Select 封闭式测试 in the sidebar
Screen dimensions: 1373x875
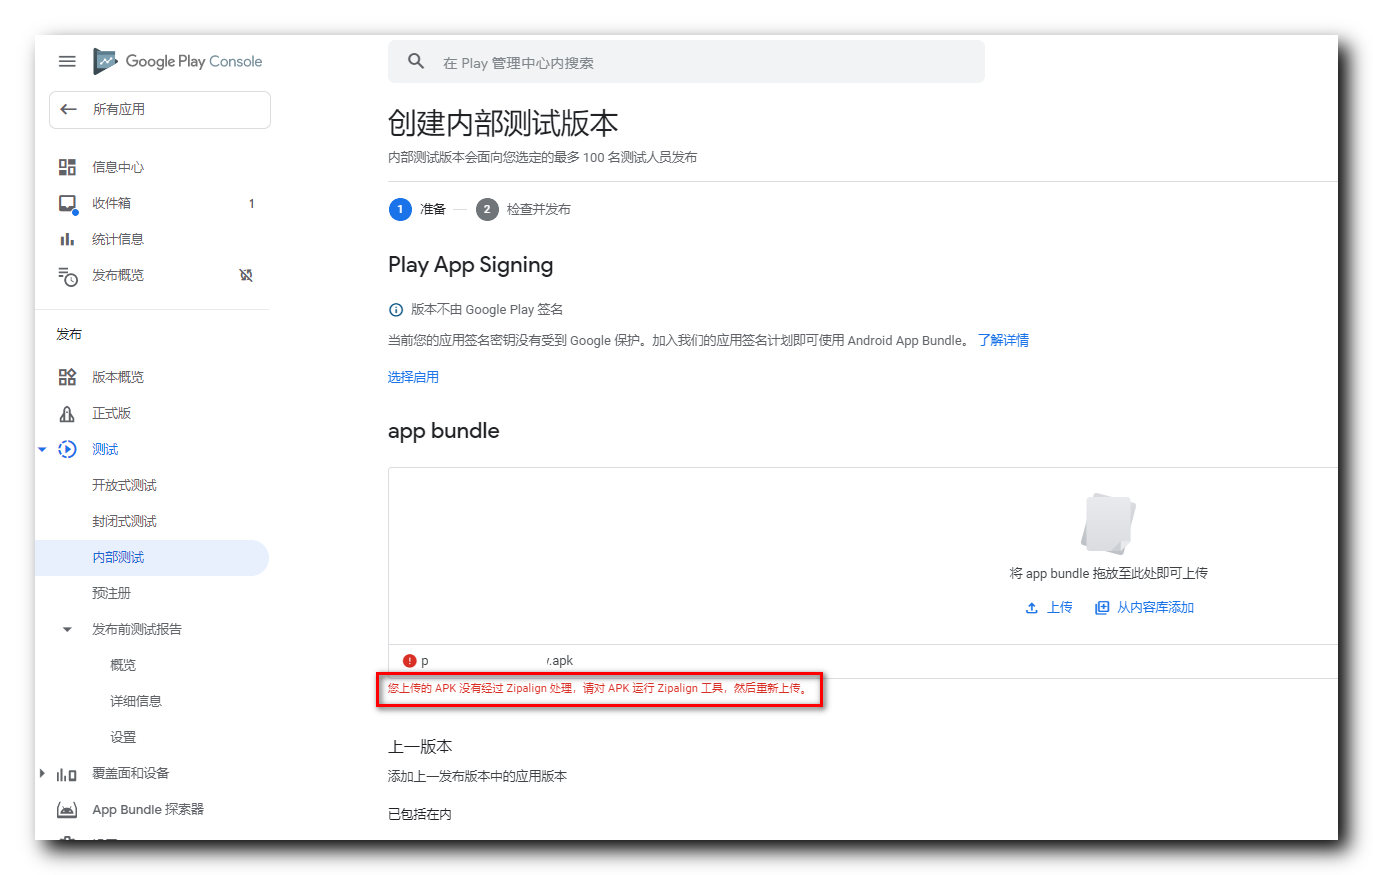click(124, 521)
